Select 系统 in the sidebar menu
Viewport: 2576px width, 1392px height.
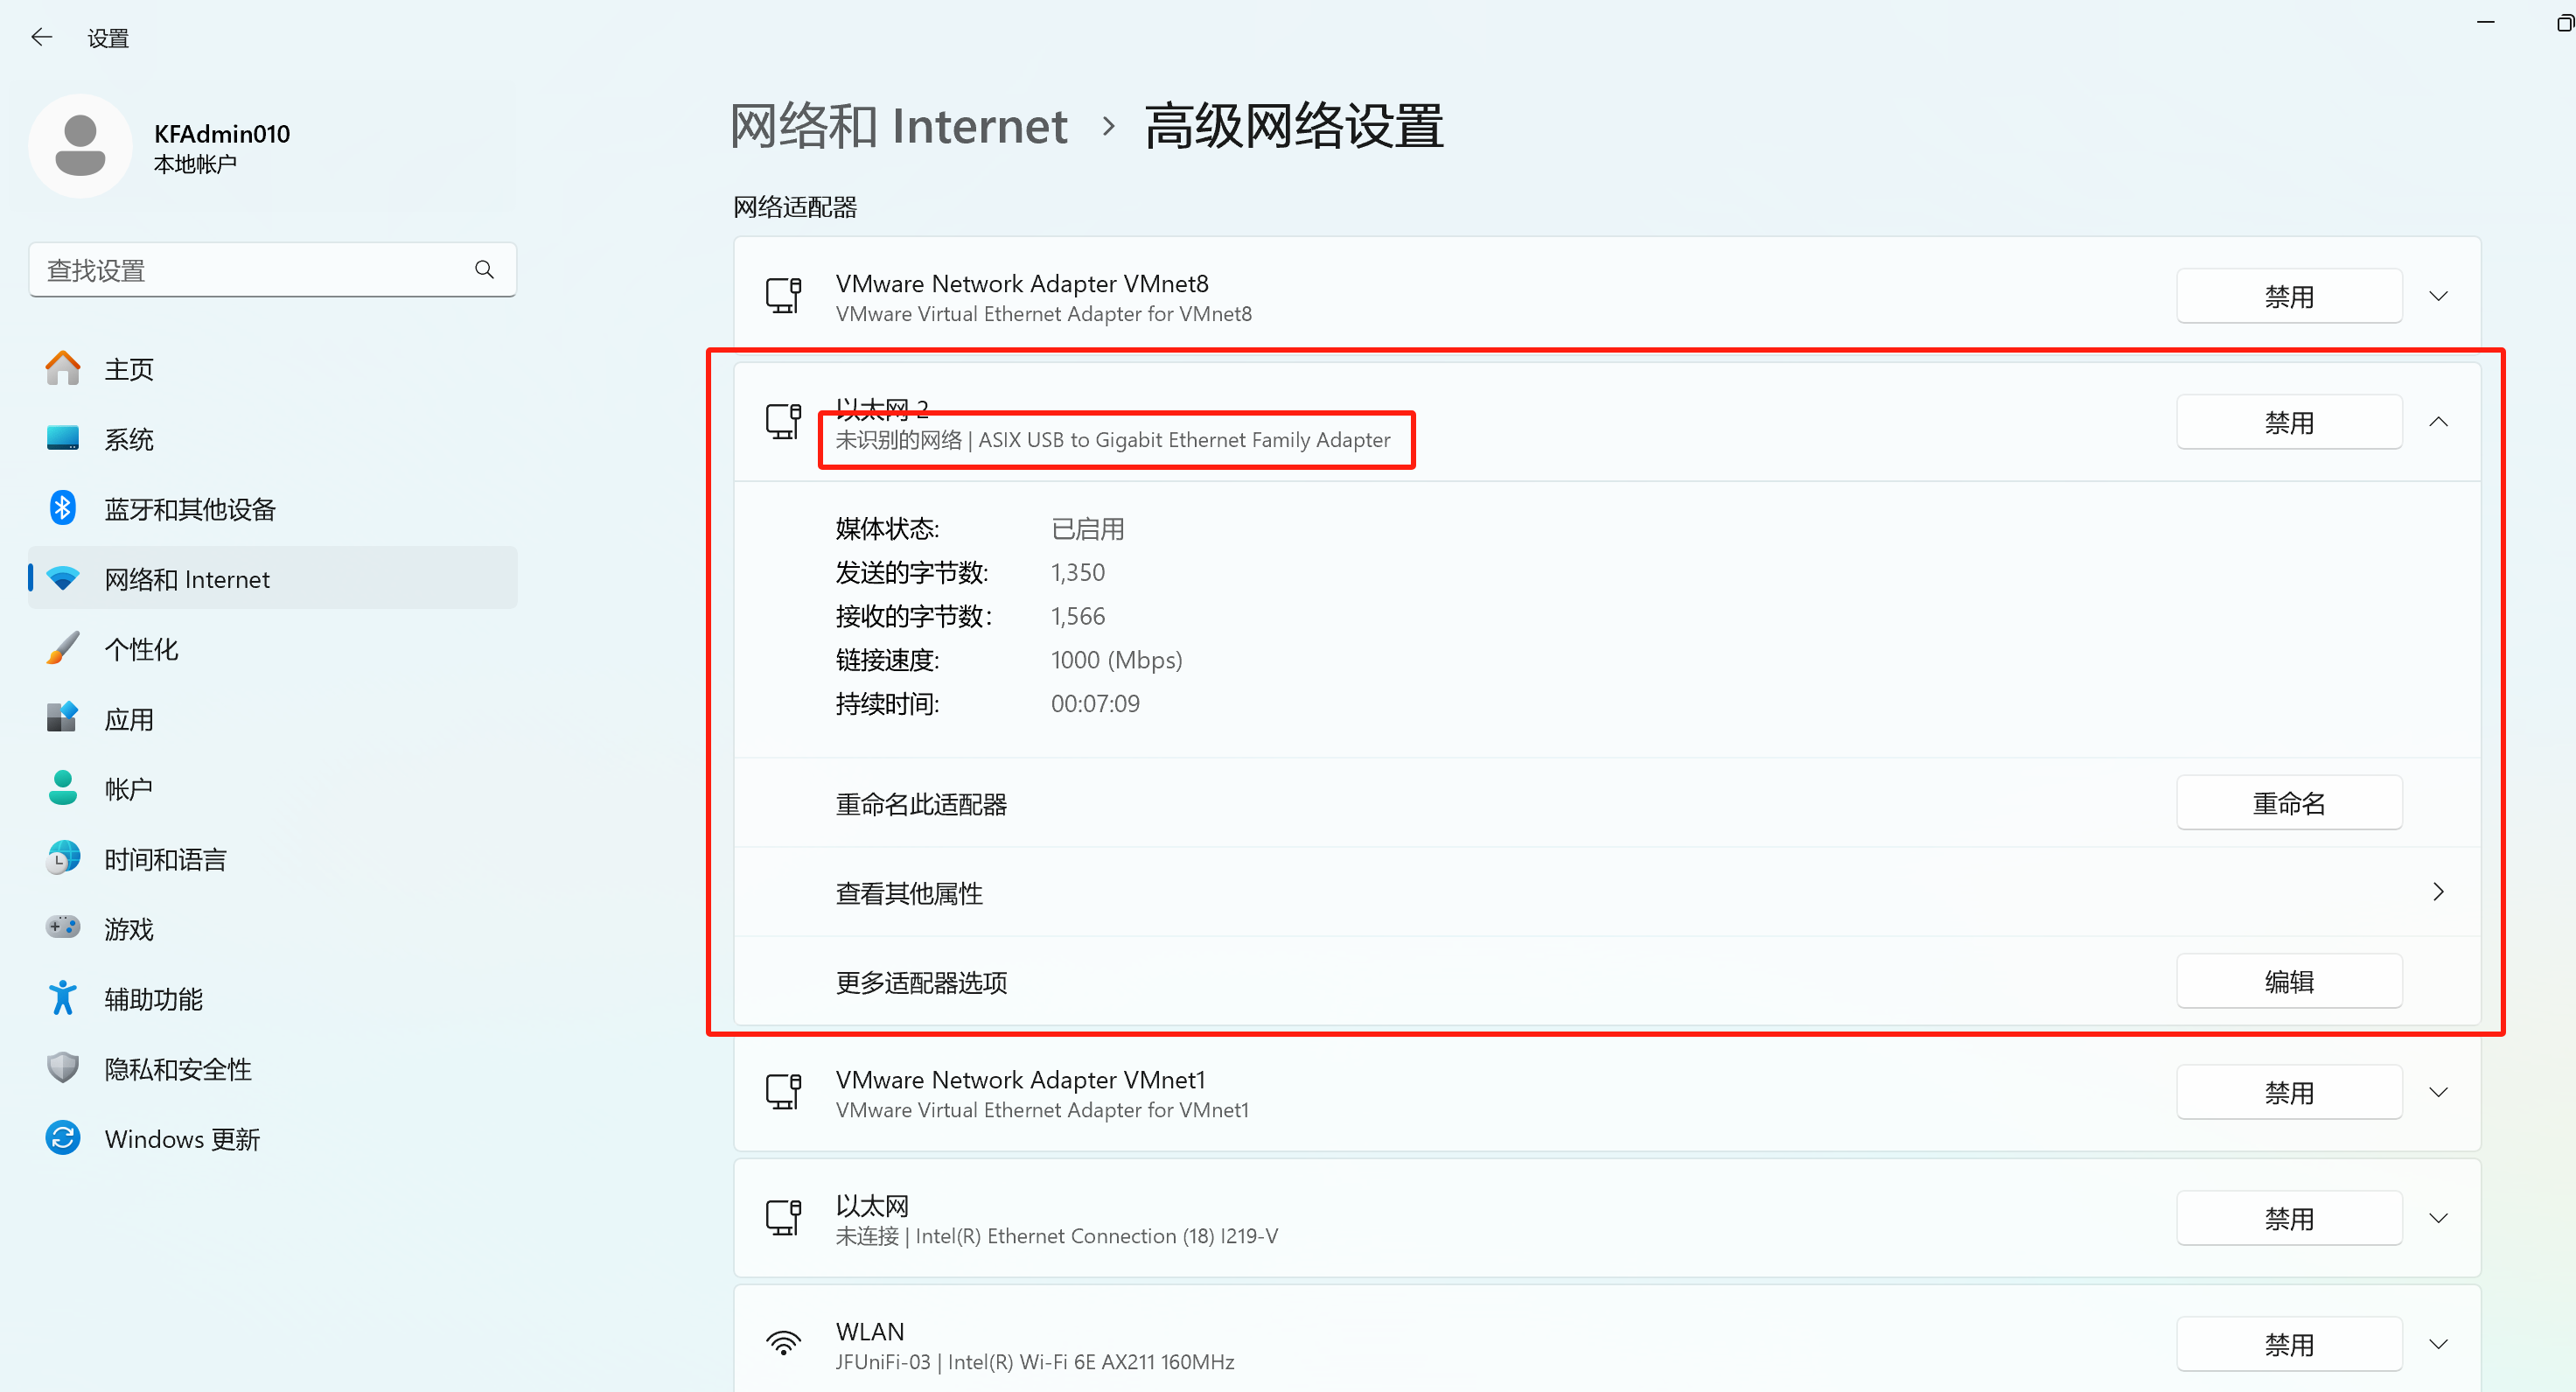(x=129, y=439)
